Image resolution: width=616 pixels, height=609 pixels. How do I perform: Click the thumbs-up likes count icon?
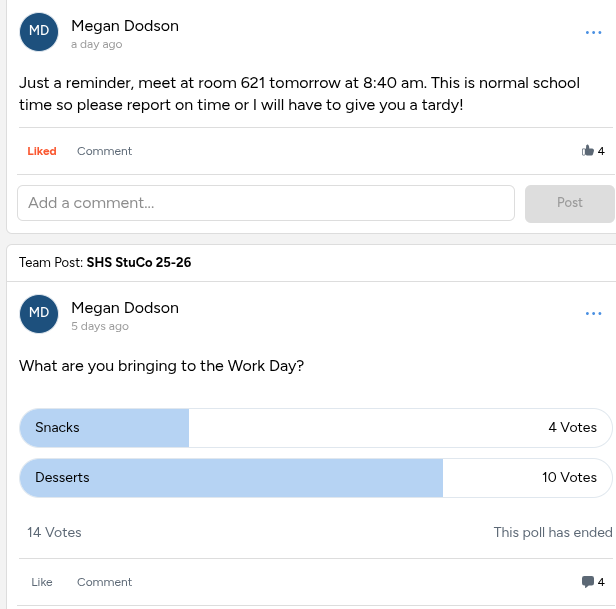click(x=588, y=151)
